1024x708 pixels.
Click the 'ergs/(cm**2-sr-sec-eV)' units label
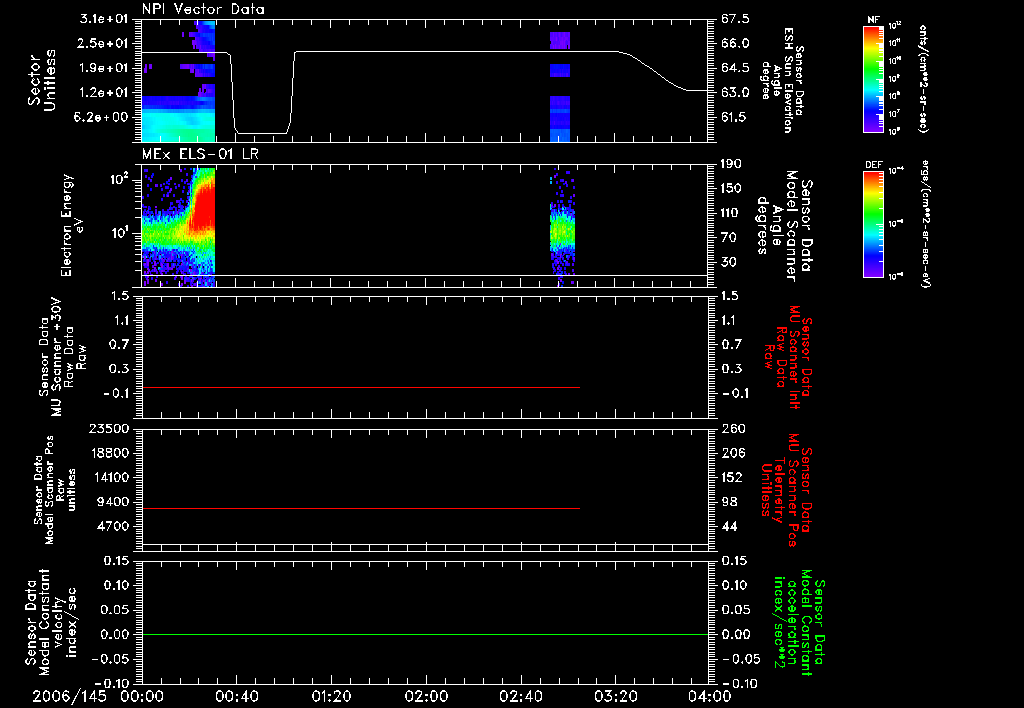click(924, 224)
